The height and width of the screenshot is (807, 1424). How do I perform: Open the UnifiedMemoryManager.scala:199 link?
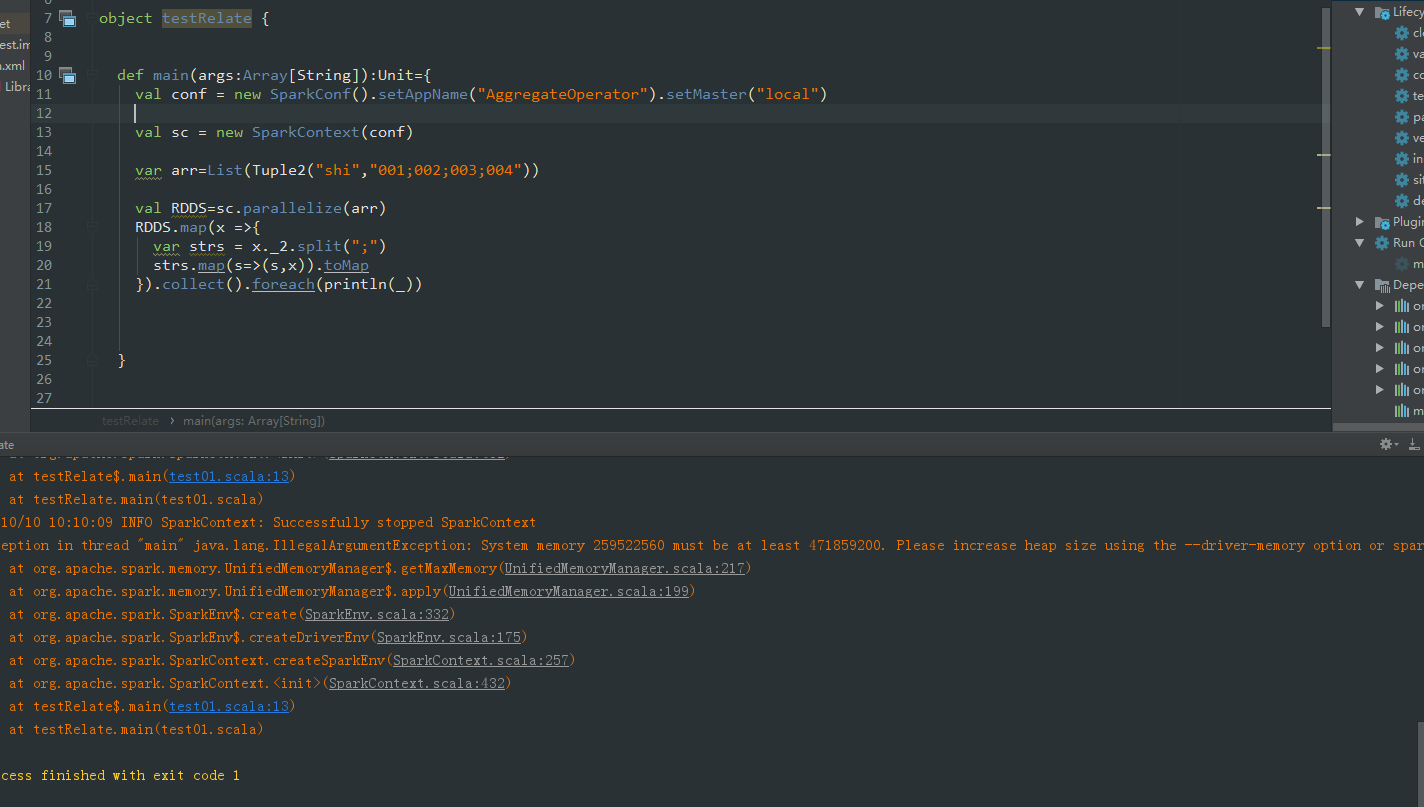coord(569,591)
